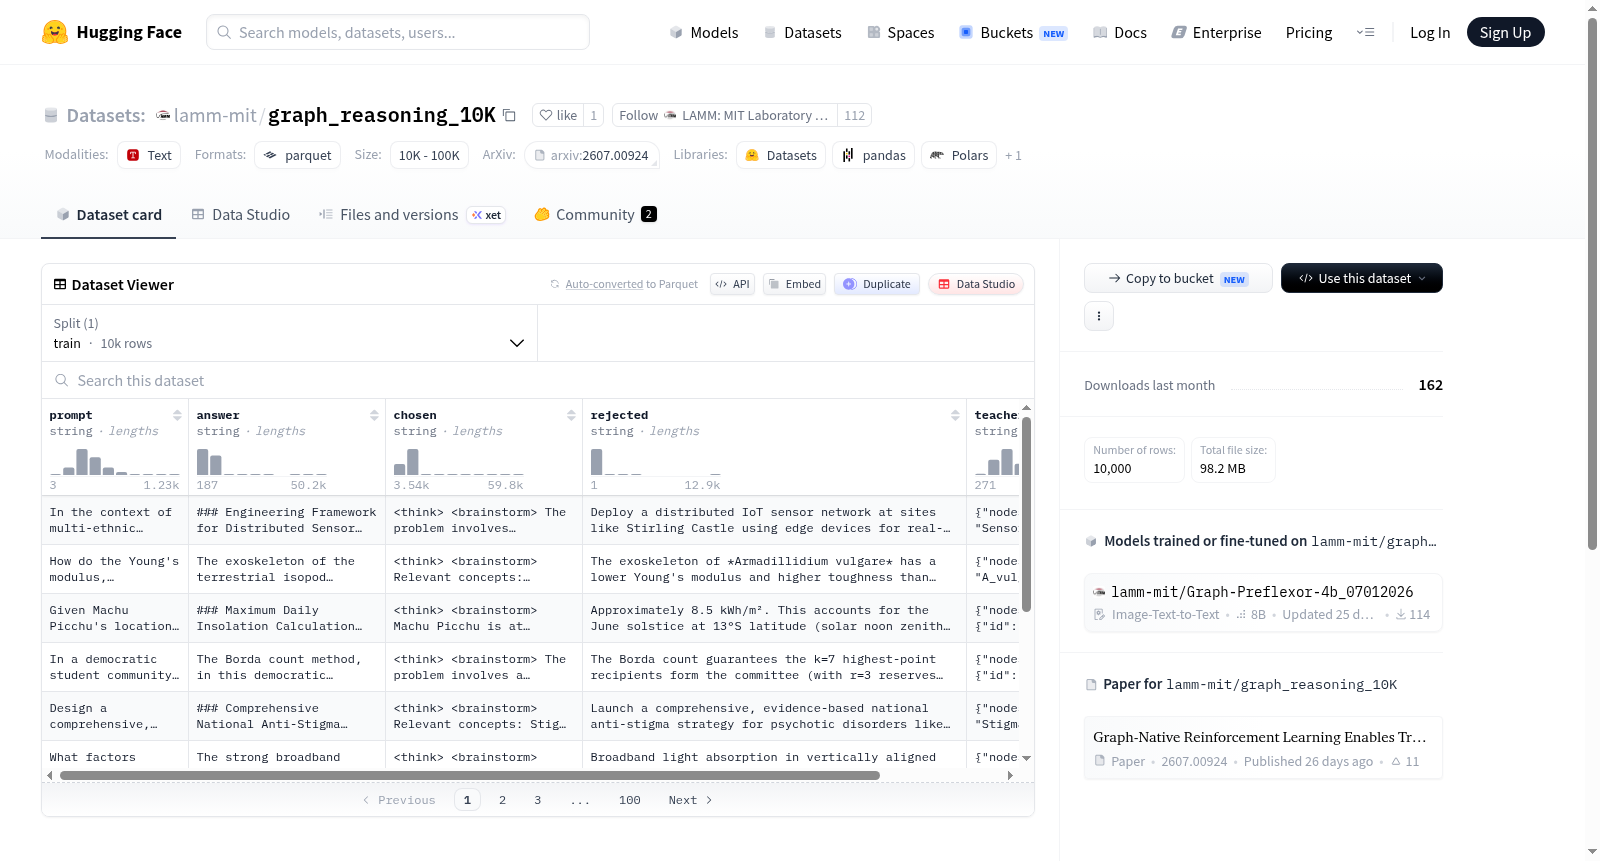Open the lamm-mit/Graph-Preflexor-4b_07012026 model card

pyautogui.click(x=1263, y=602)
